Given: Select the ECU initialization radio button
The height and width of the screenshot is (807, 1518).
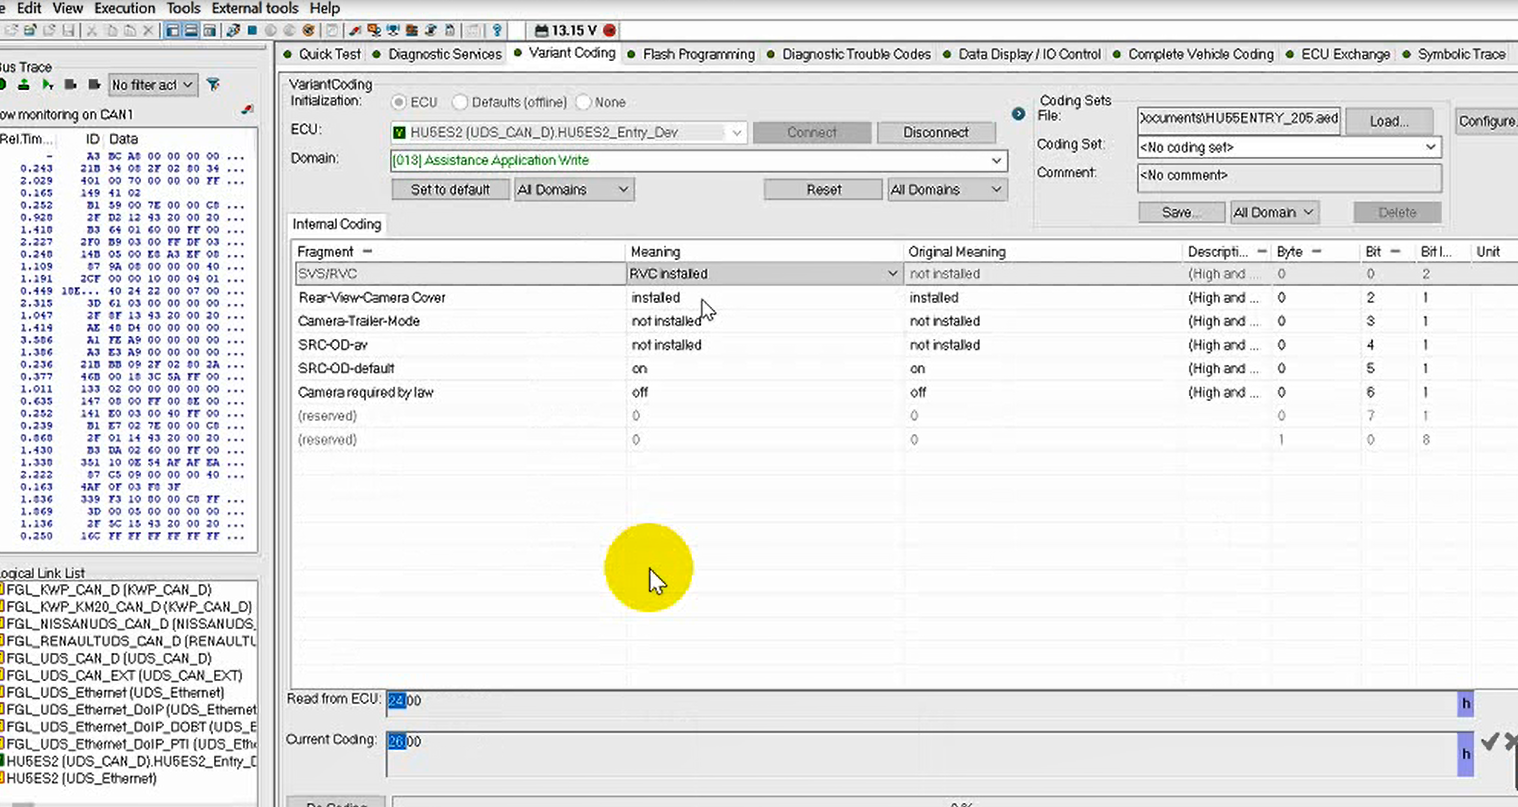Looking at the screenshot, I should [x=399, y=102].
